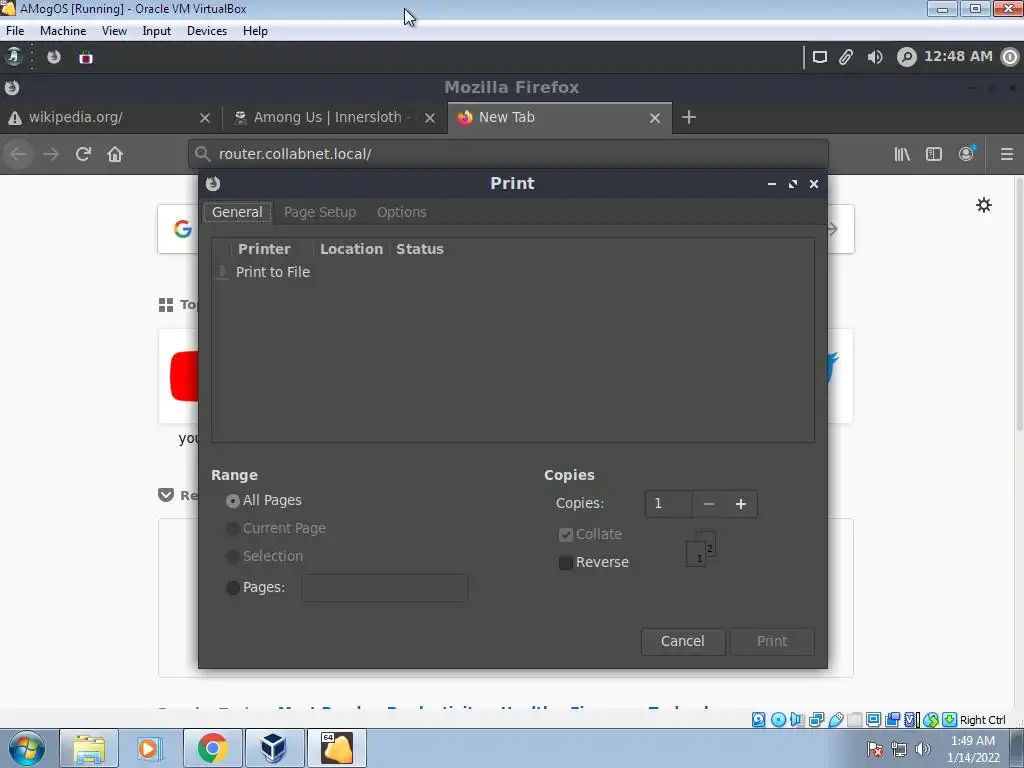1024x768 pixels.
Task: Open VirtualBox Machine menu
Action: 63,31
